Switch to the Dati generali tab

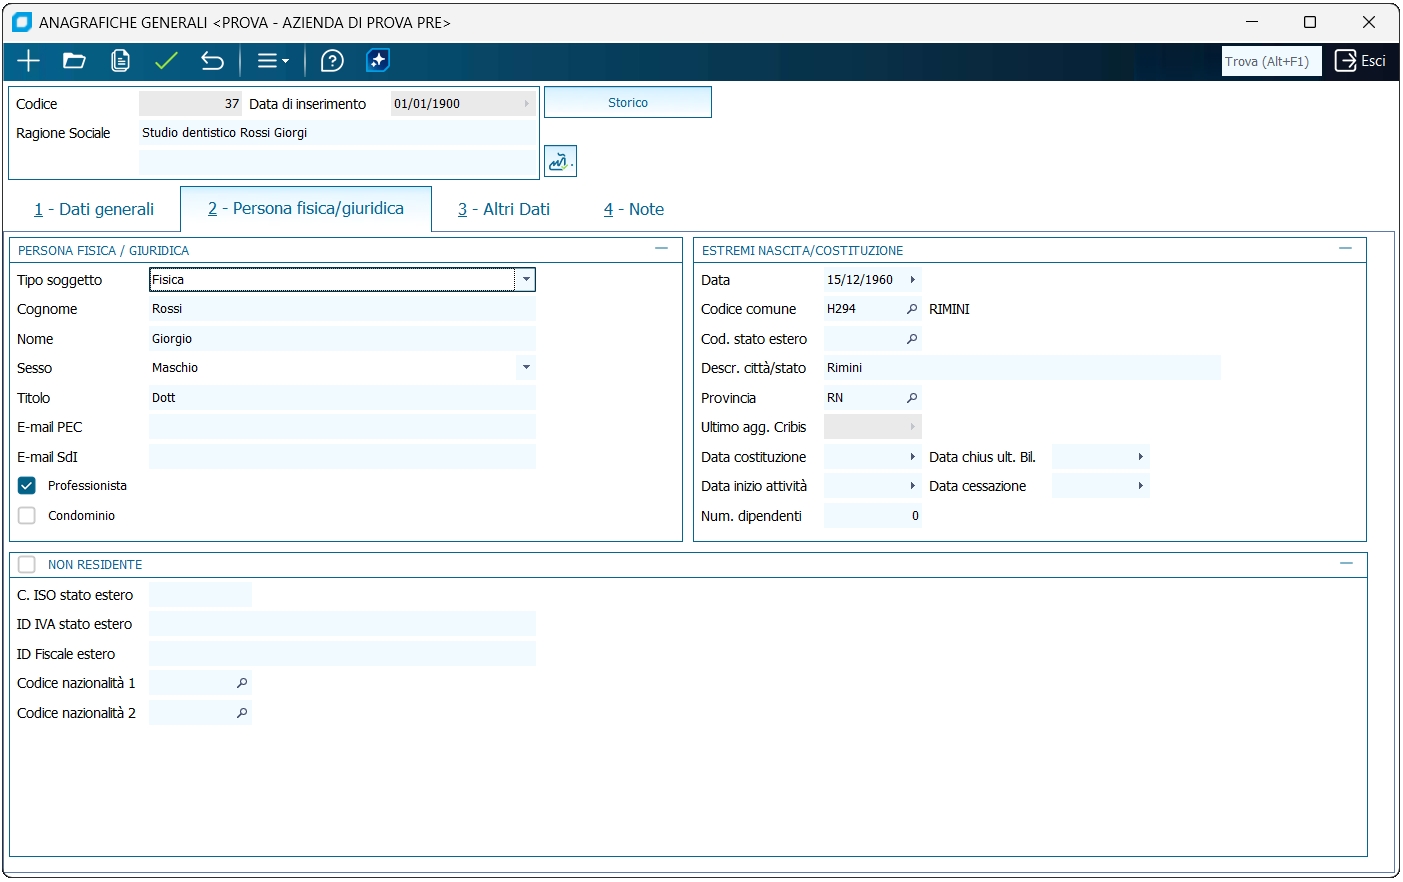[x=94, y=210]
